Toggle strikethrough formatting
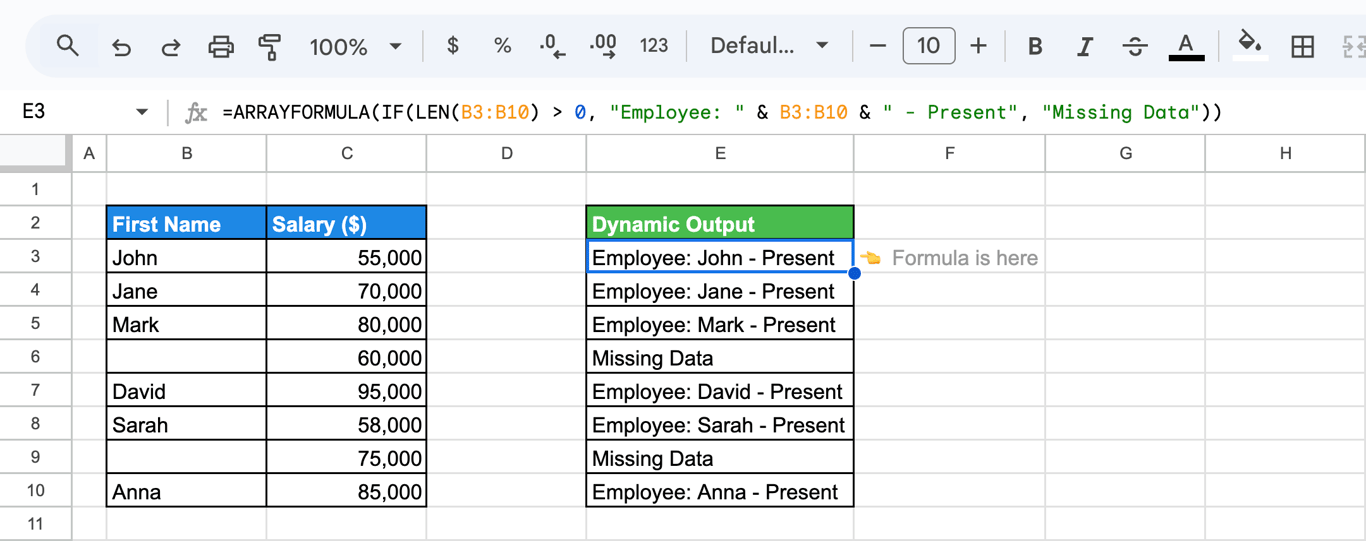 click(1134, 46)
